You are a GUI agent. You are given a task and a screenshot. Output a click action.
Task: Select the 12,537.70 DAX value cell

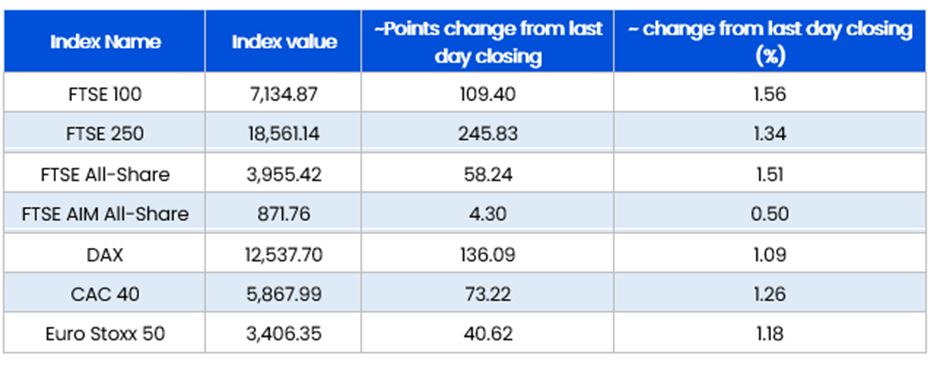click(x=284, y=254)
